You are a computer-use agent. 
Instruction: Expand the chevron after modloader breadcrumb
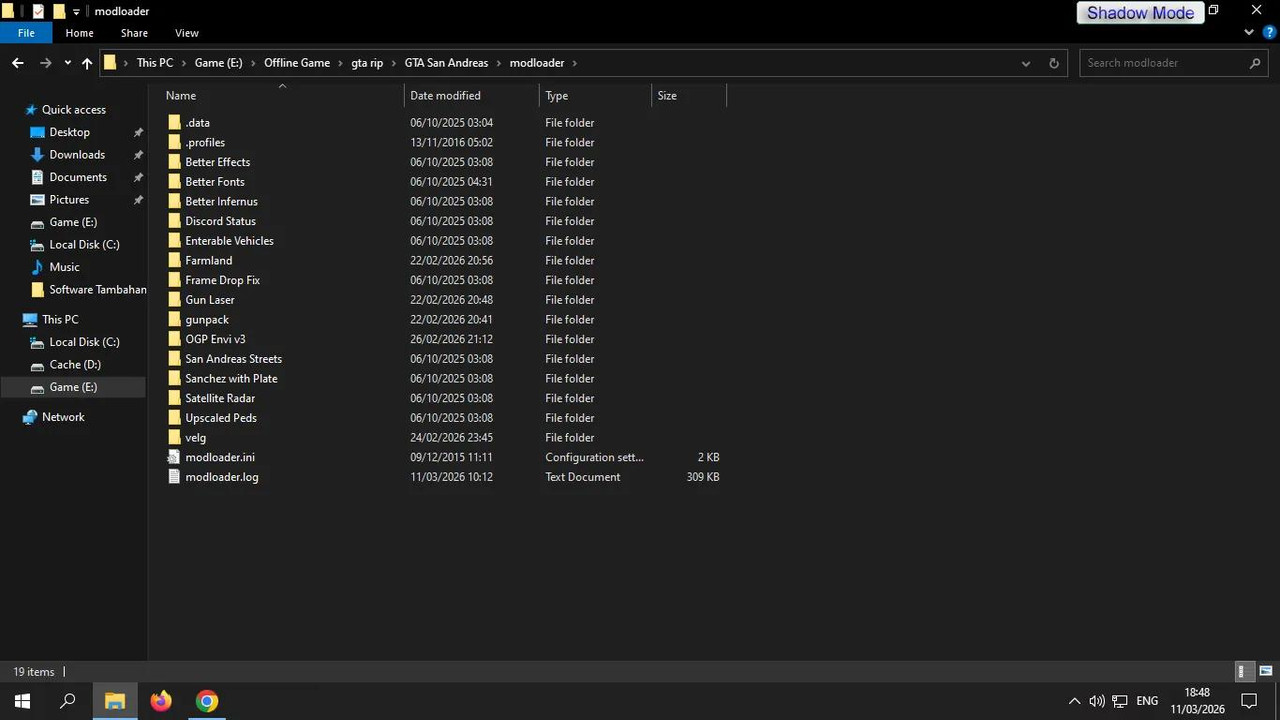(575, 63)
